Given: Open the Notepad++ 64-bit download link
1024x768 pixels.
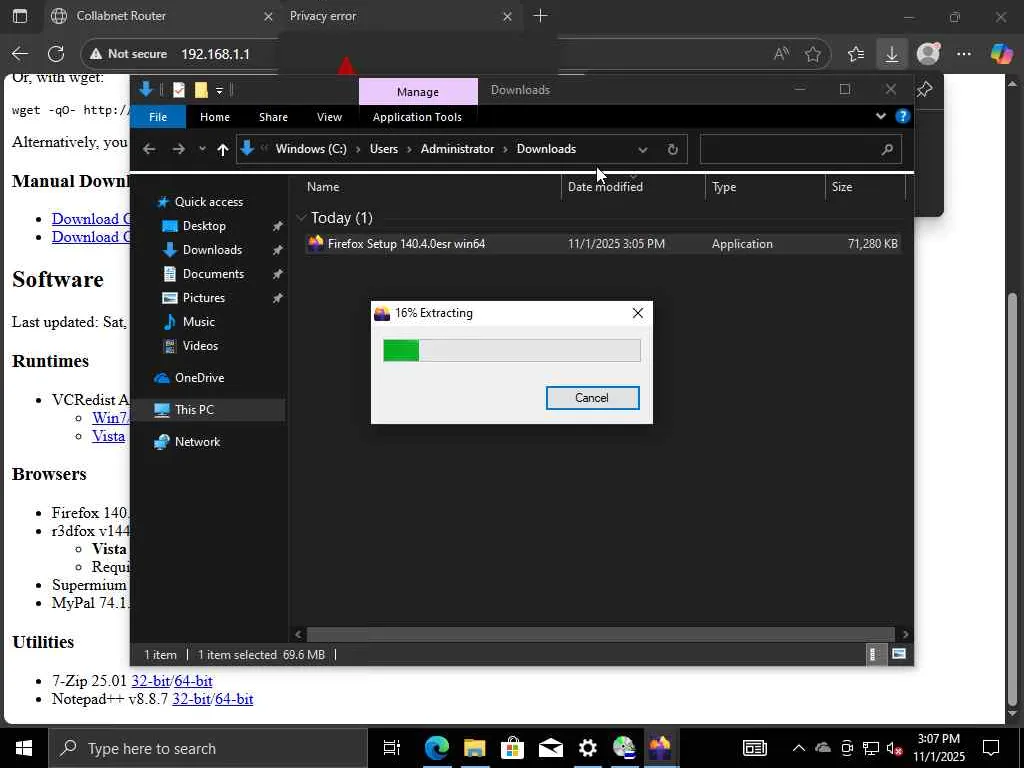Looking at the screenshot, I should click(234, 699).
